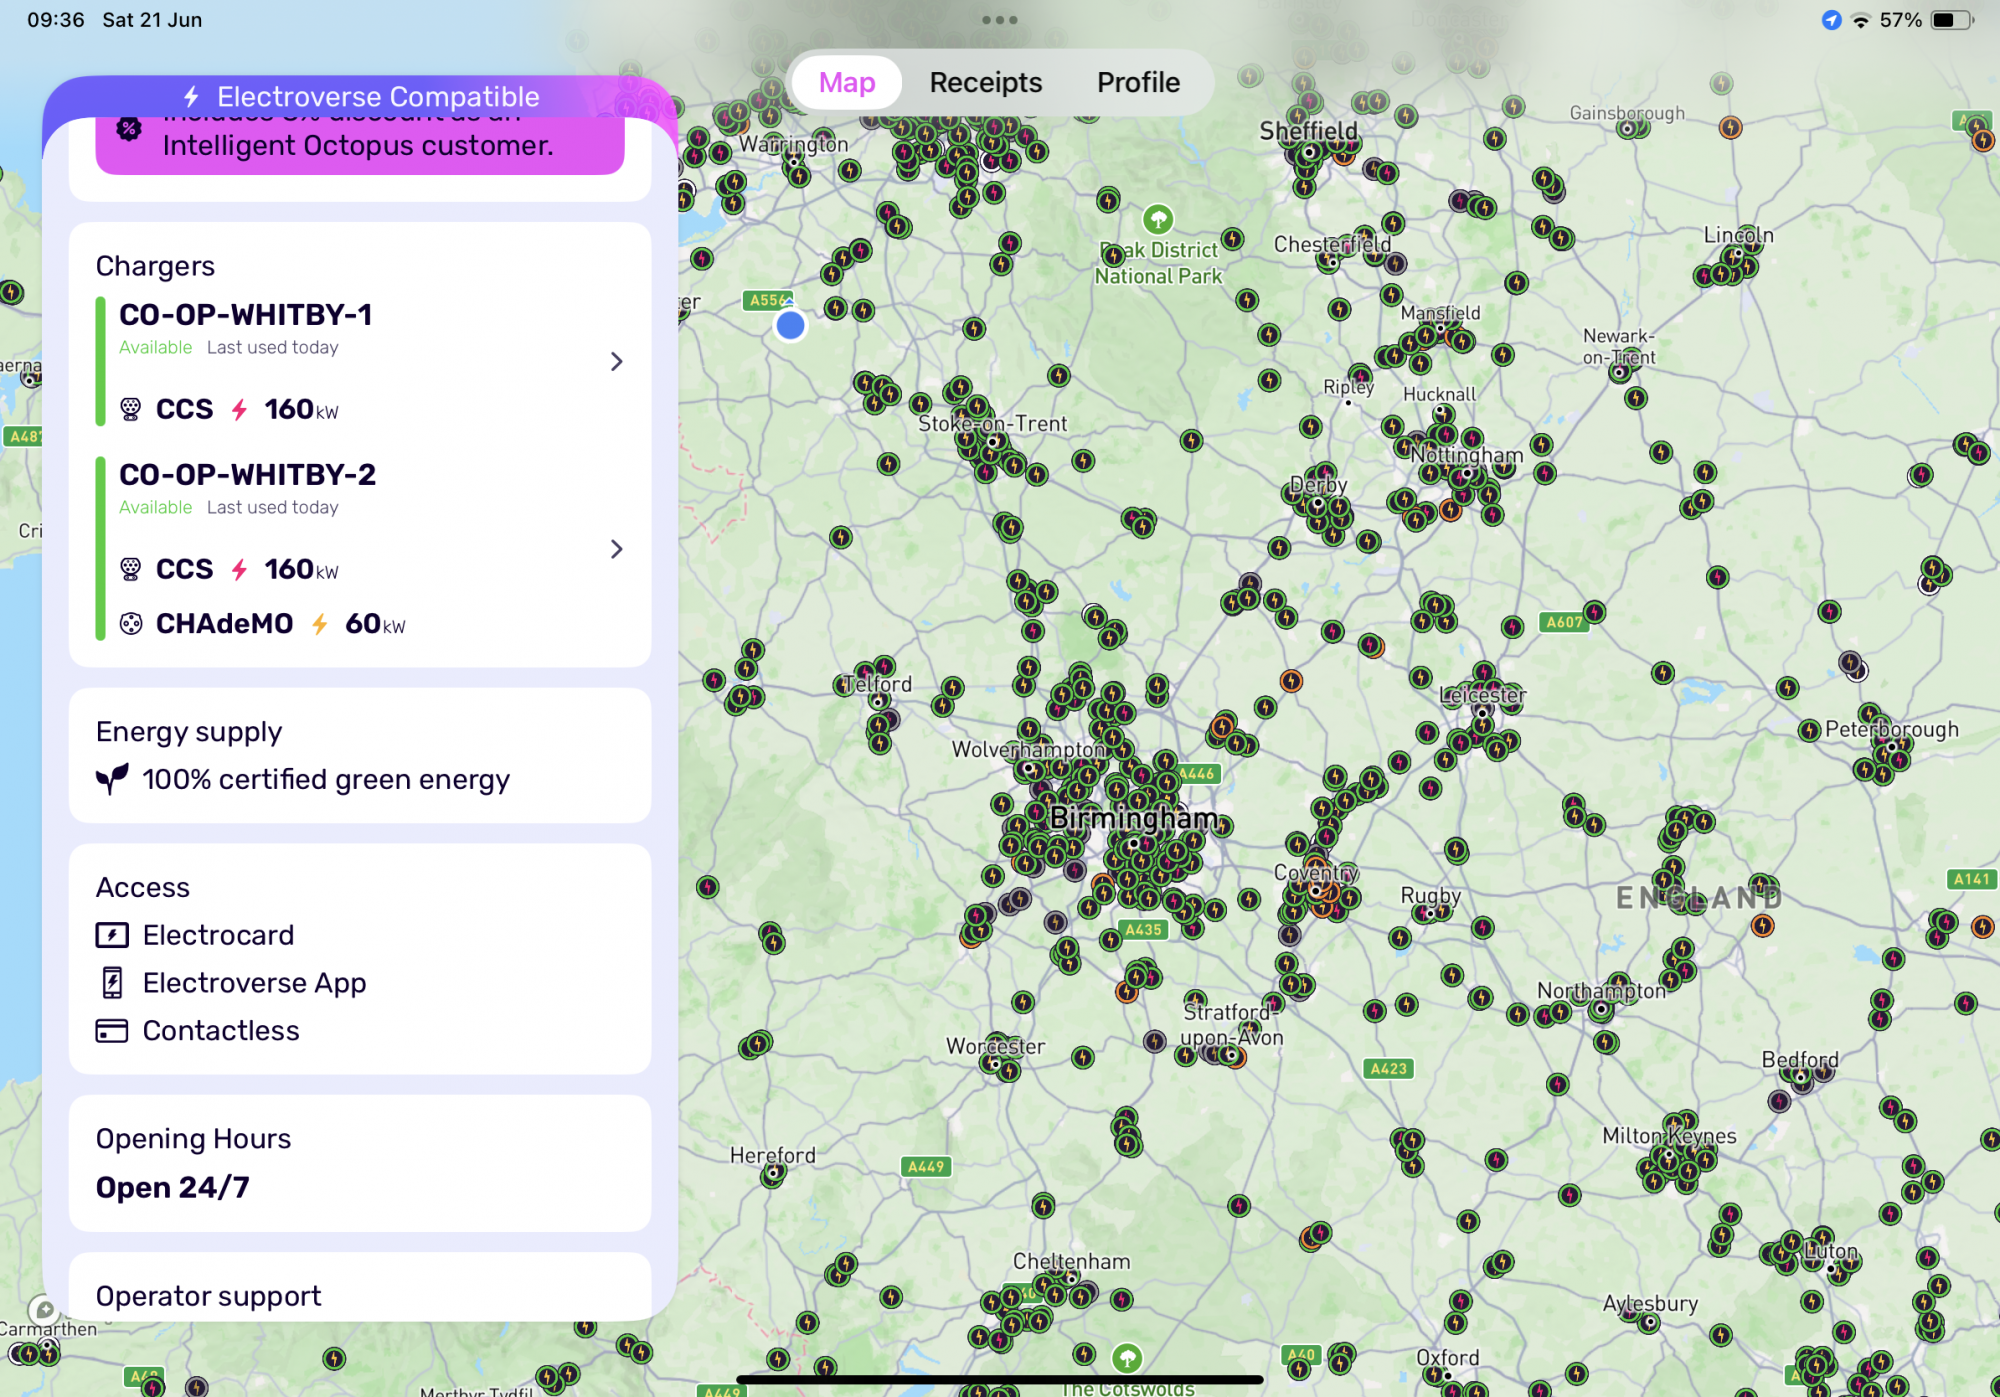The image size is (2000, 1397).
Task: Click the Oxford city label
Action: tap(1448, 1357)
